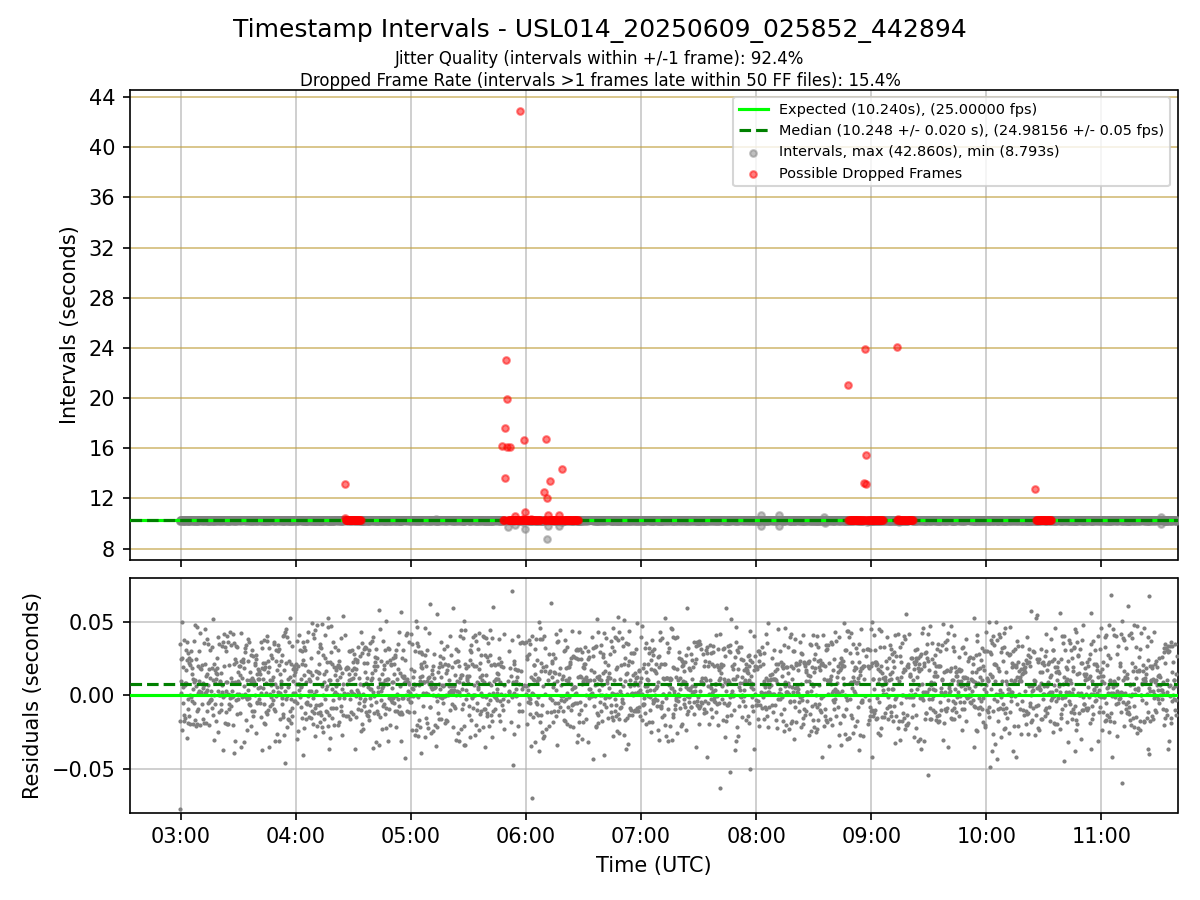
Task: Click the gray marker sample in the legend
Action: pyautogui.click(x=754, y=152)
